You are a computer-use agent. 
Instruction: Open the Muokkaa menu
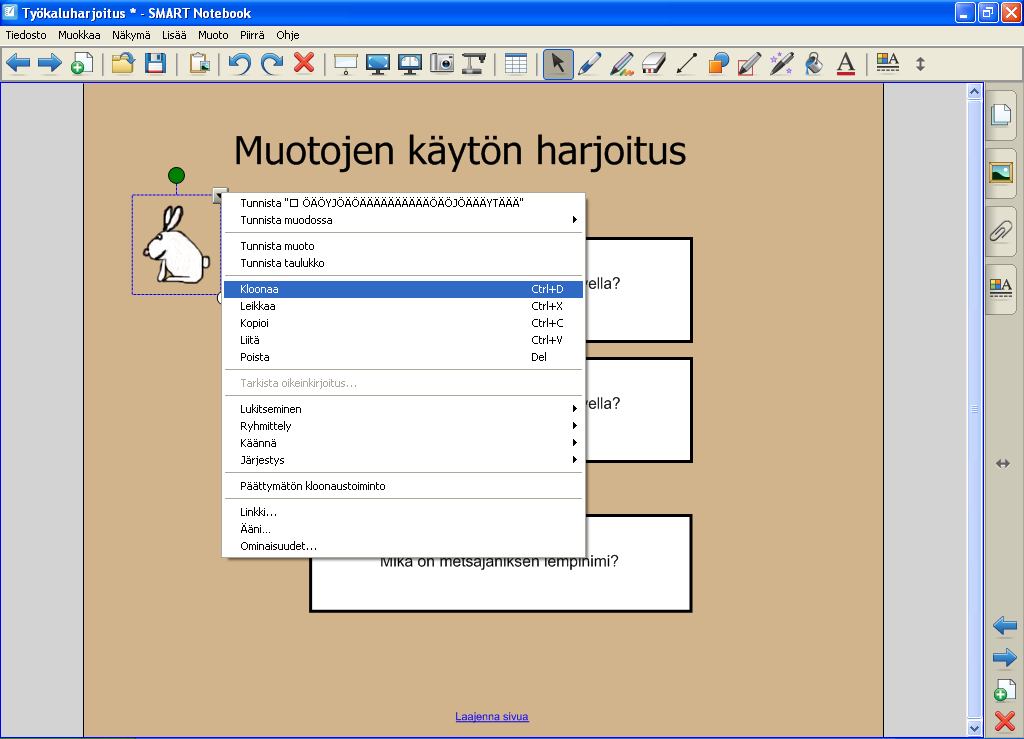pyautogui.click(x=79, y=35)
